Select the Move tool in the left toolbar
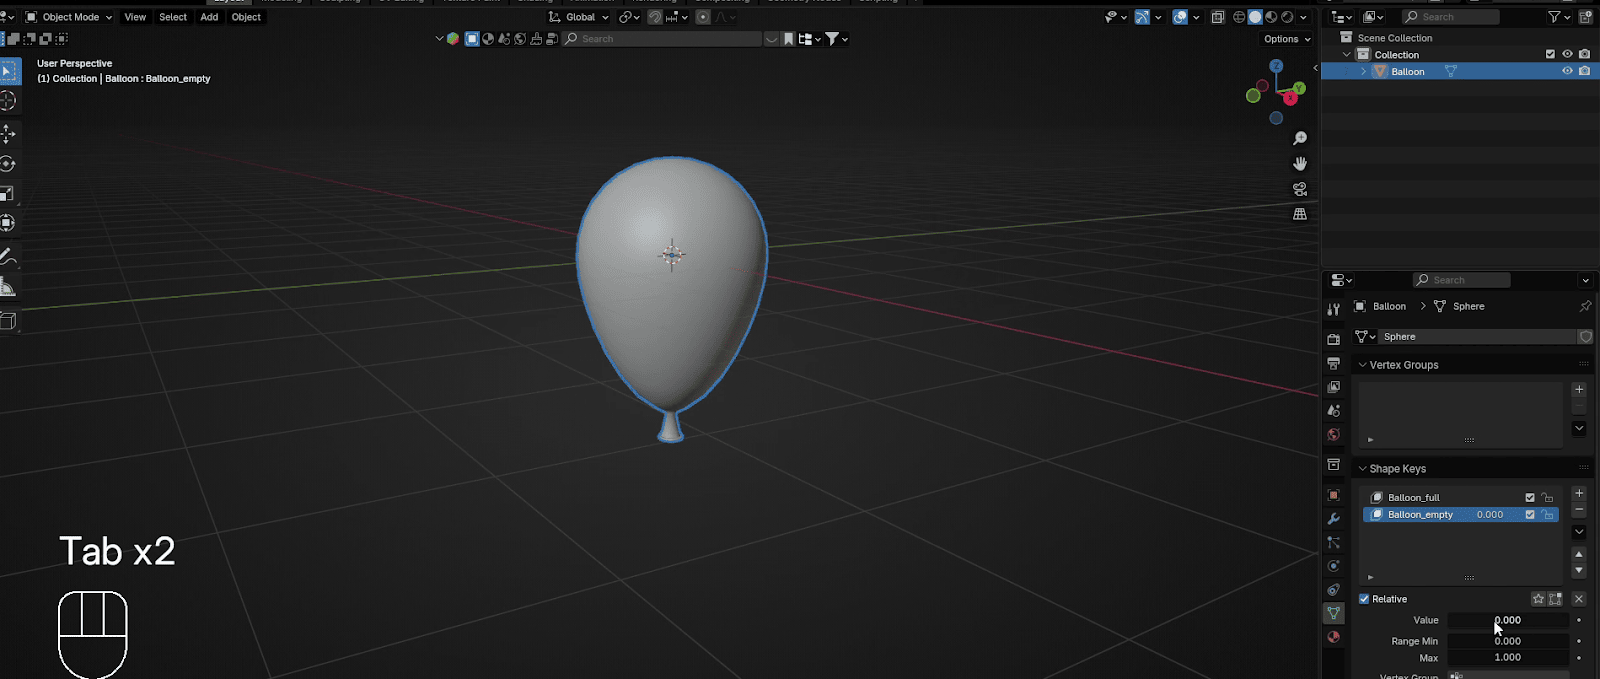Viewport: 1600px width, 679px height. (x=8, y=134)
